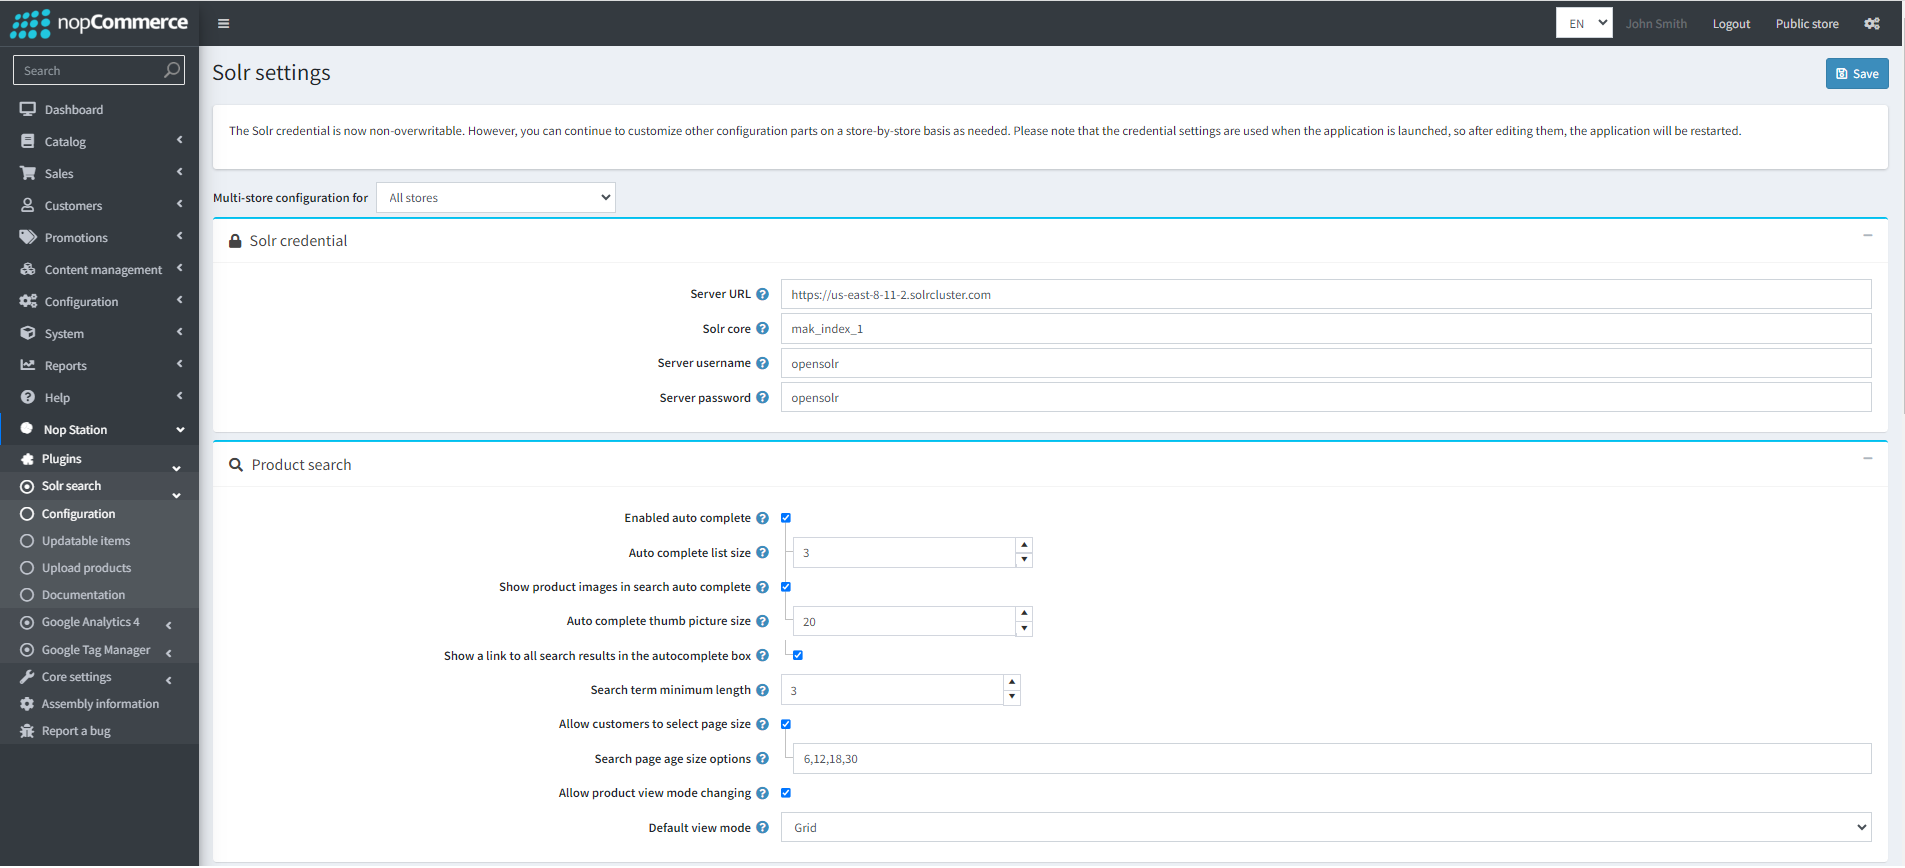Click the search magnifier icon in sidebar
Screen dimensions: 1905x868
click(172, 70)
